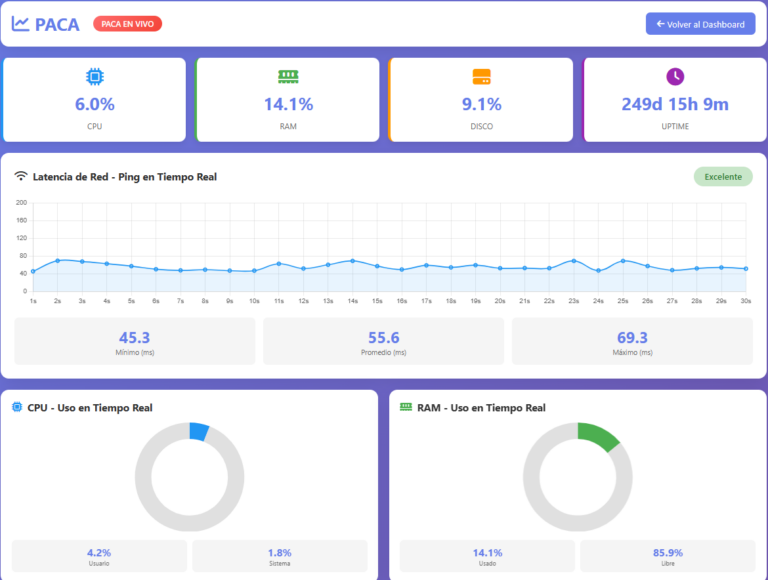Select the Promedio 55.6 ms stat box
Screen dimensions: 768x580
pyautogui.click(x=384, y=342)
